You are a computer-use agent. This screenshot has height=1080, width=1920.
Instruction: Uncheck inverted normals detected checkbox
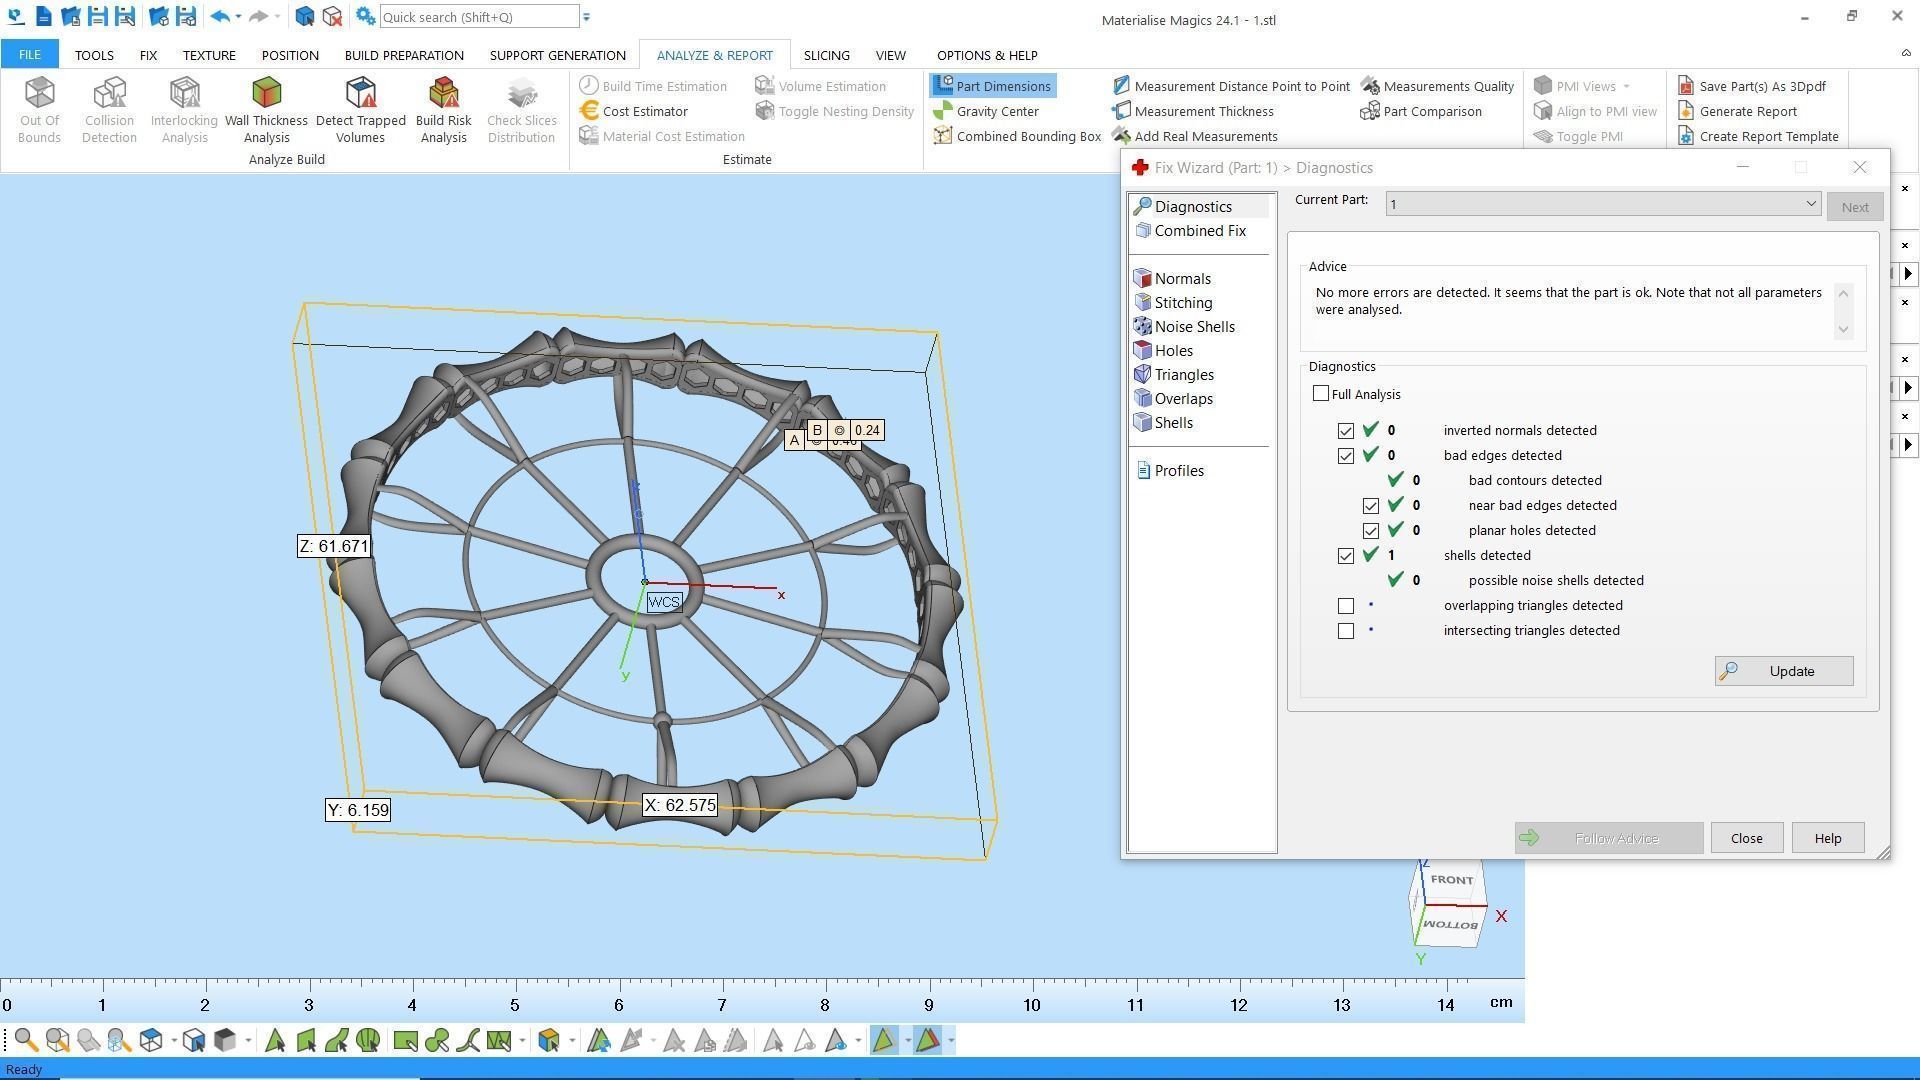pos(1346,431)
